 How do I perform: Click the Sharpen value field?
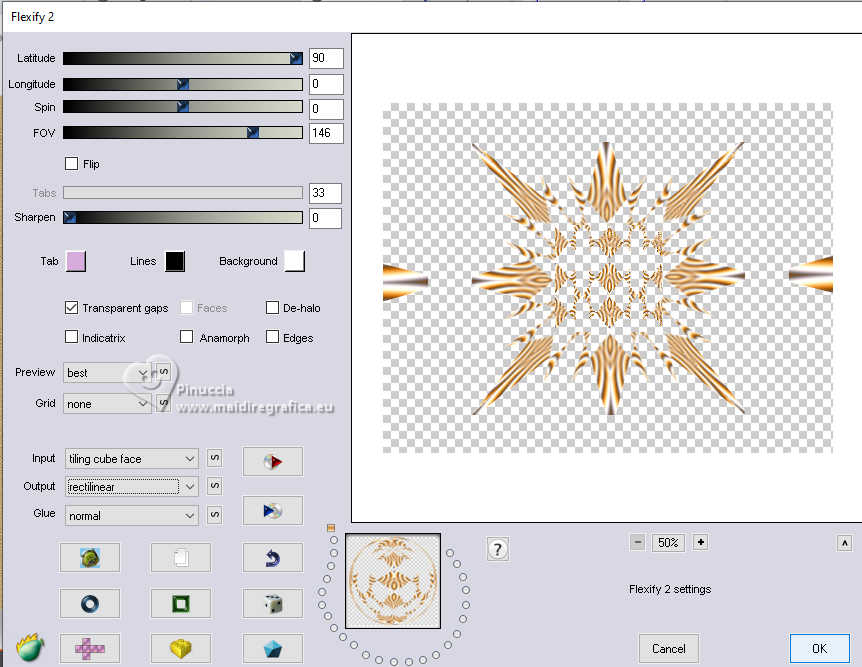(325, 218)
